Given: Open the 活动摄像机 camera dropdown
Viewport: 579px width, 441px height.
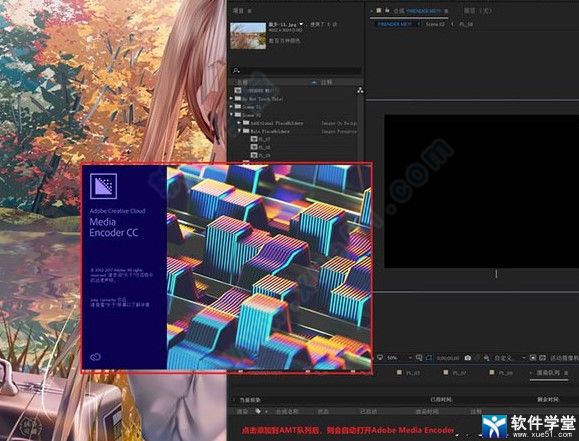Looking at the screenshot, I should tap(564, 358).
